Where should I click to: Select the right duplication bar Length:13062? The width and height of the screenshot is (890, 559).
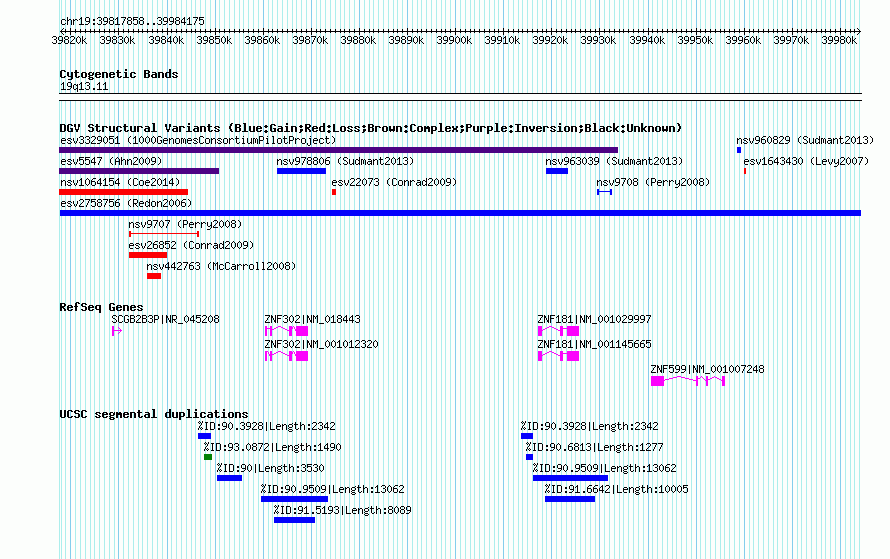click(x=570, y=478)
